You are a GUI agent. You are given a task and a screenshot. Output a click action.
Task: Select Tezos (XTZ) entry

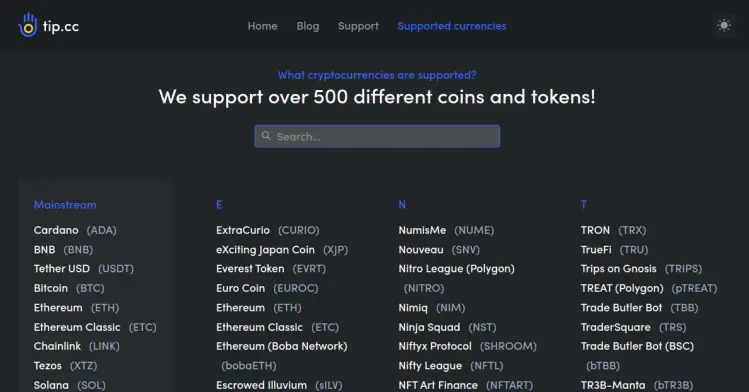pyautogui.click(x=65, y=366)
